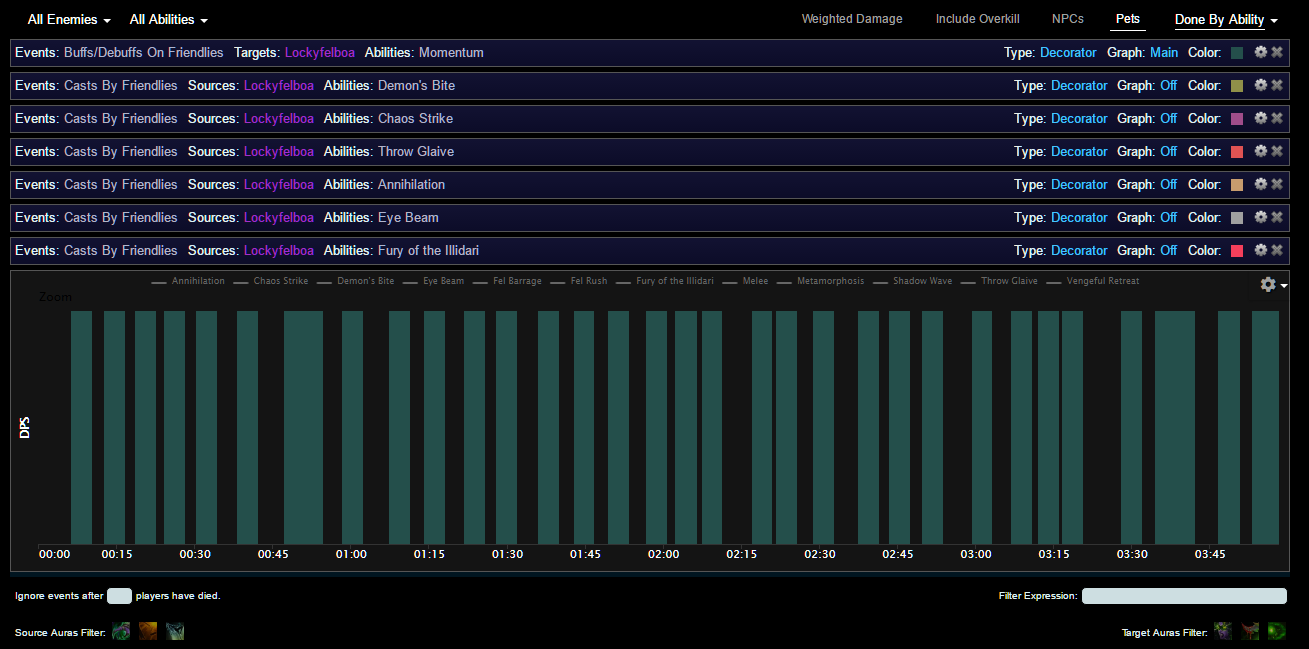Change the Momentum row's Decorator type
Image resolution: width=1309 pixels, height=649 pixels.
tap(1068, 52)
